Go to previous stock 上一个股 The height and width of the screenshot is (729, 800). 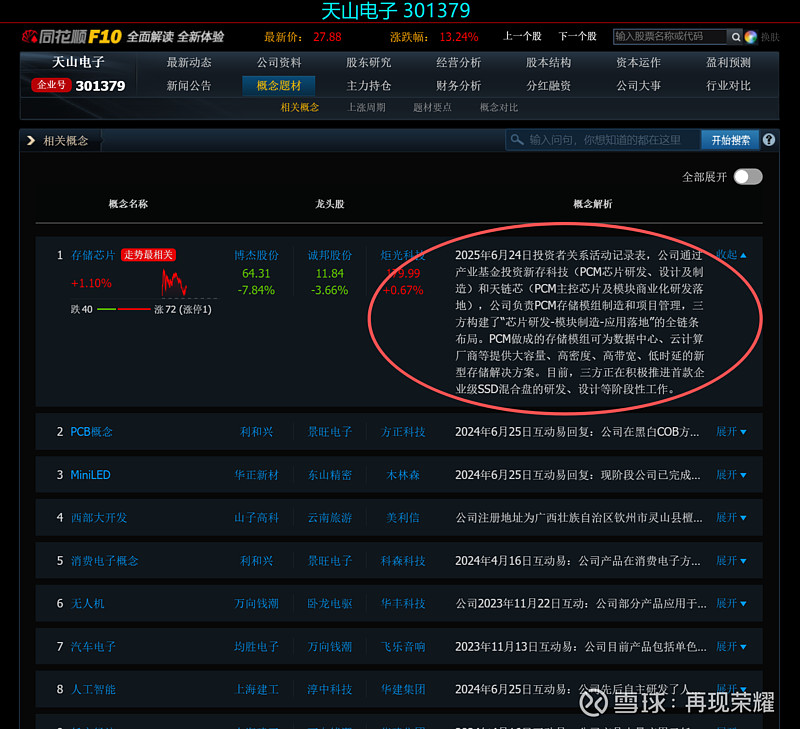point(522,36)
